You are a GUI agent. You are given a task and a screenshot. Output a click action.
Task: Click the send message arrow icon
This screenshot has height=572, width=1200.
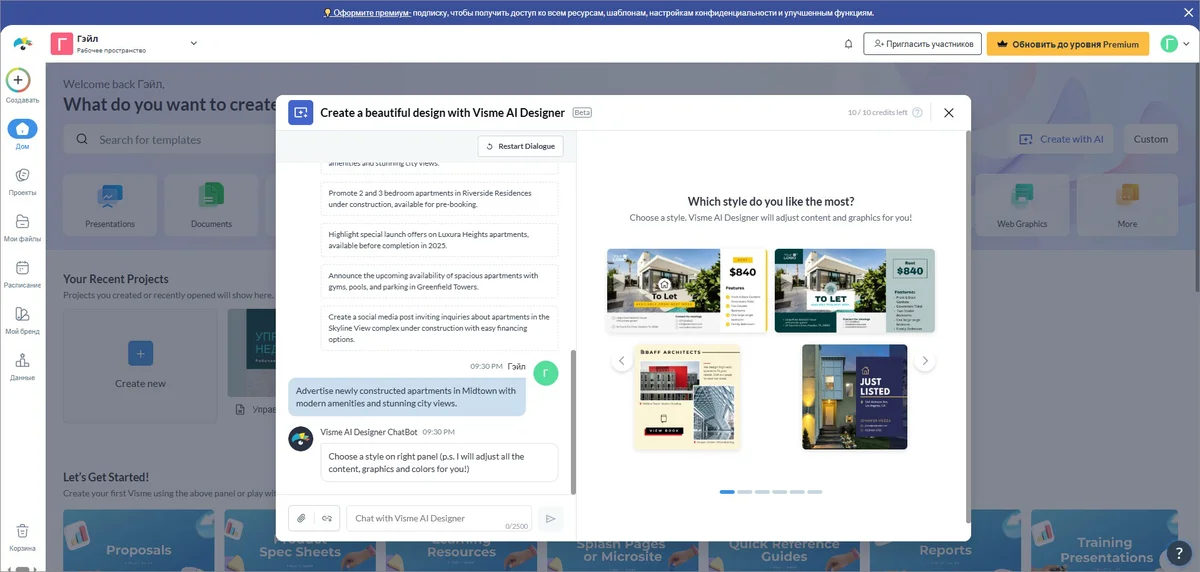coord(549,518)
